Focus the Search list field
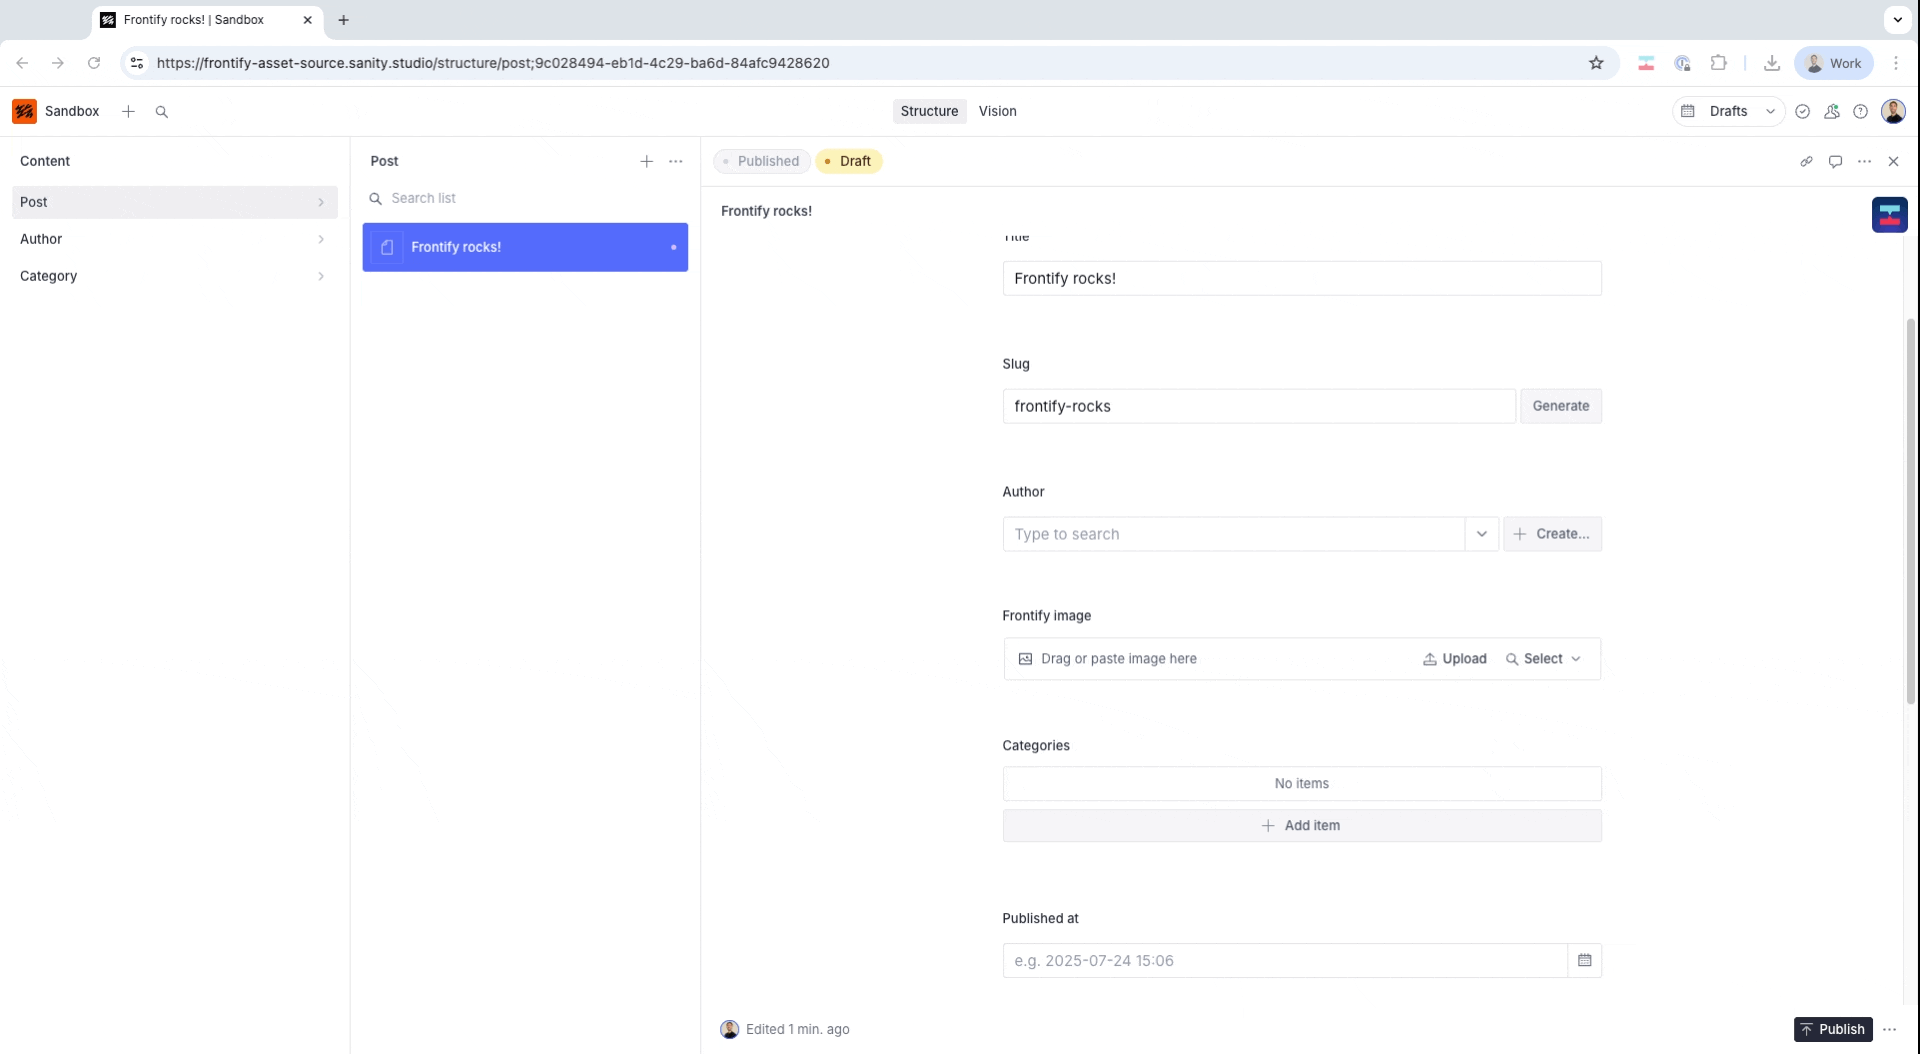This screenshot has width=1920, height=1054. 525,198
